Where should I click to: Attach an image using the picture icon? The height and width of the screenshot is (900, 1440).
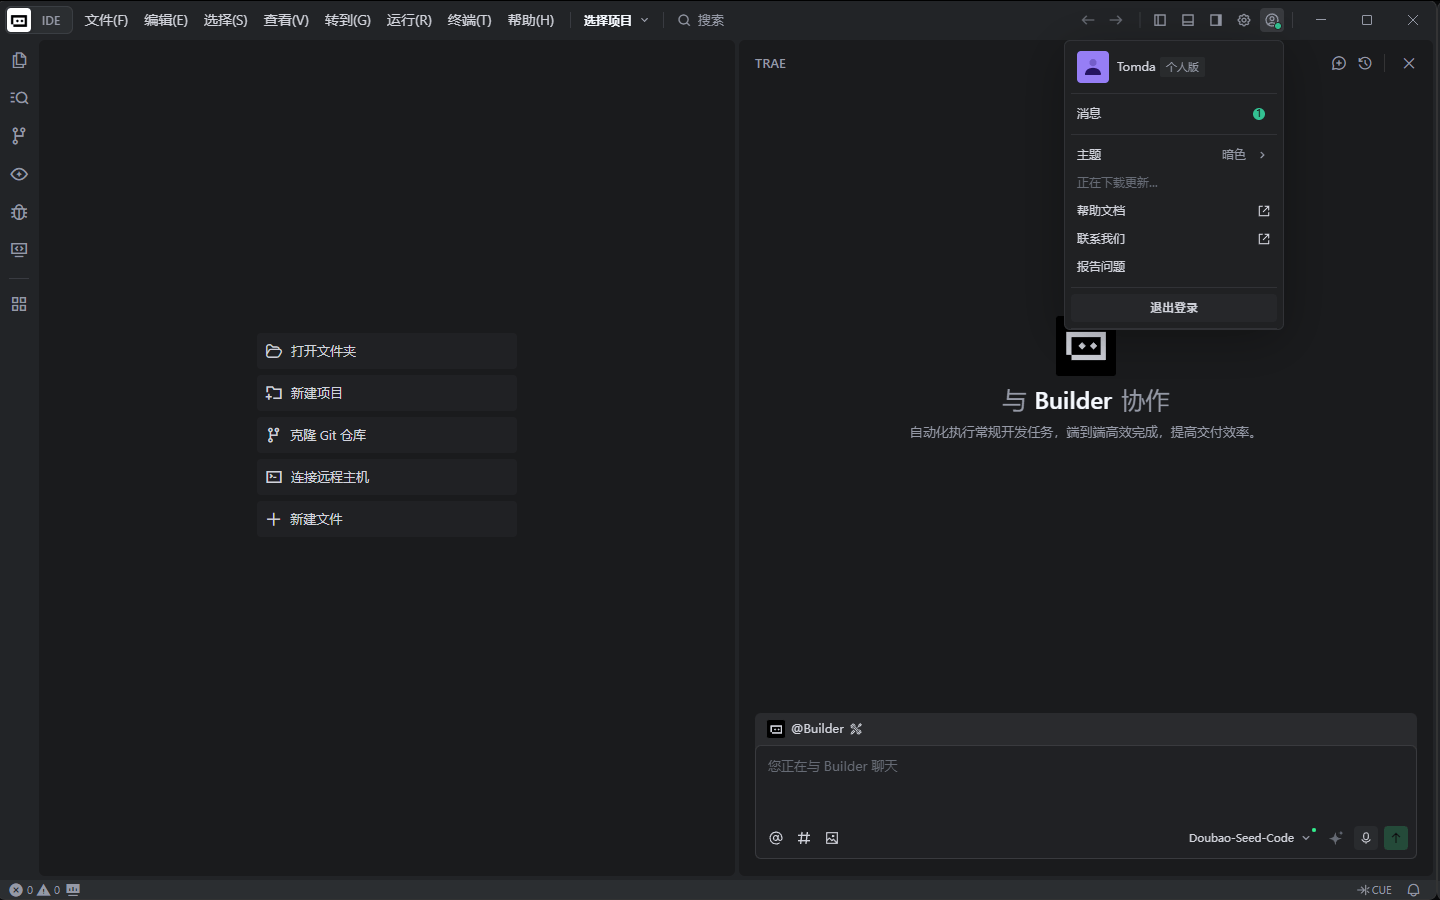point(832,838)
